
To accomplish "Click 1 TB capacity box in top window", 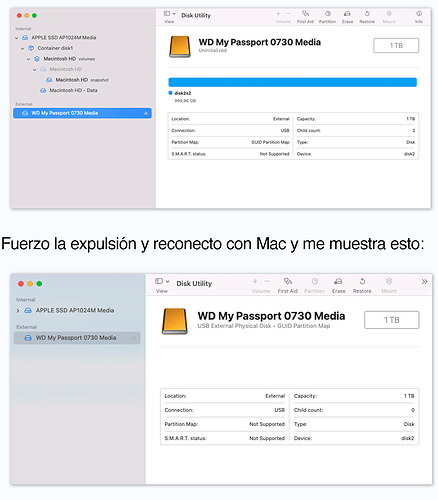I will coord(396,46).
